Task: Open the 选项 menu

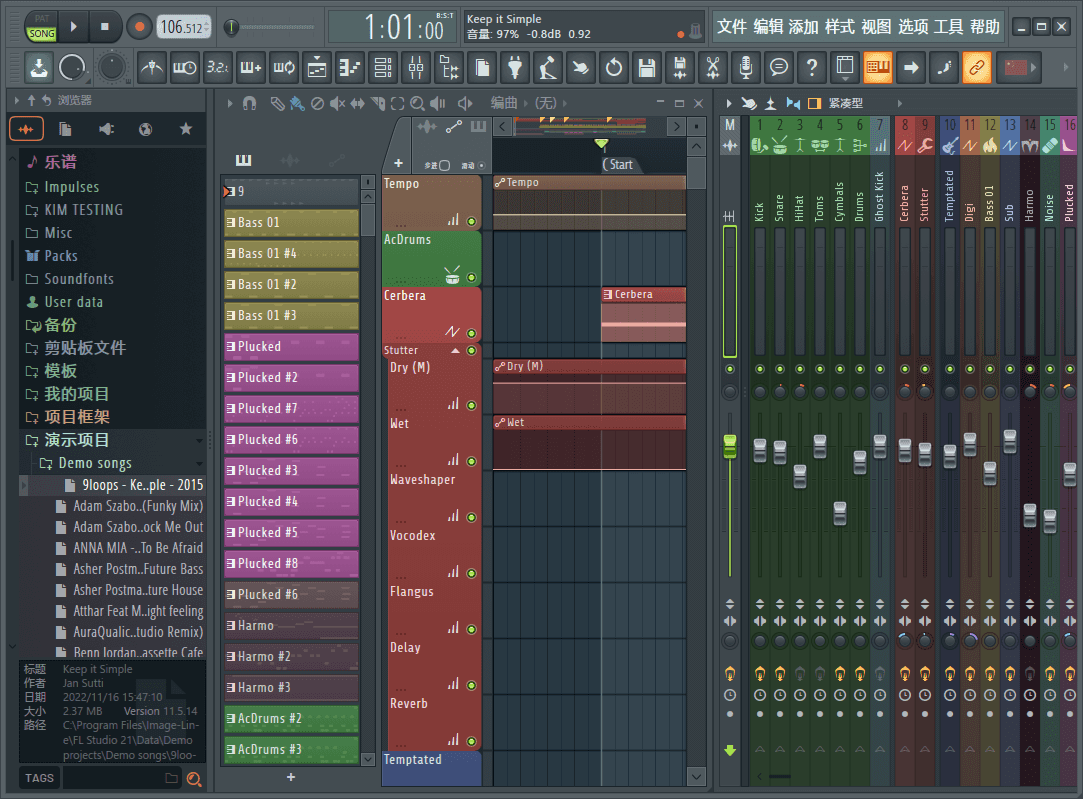Action: tap(913, 27)
